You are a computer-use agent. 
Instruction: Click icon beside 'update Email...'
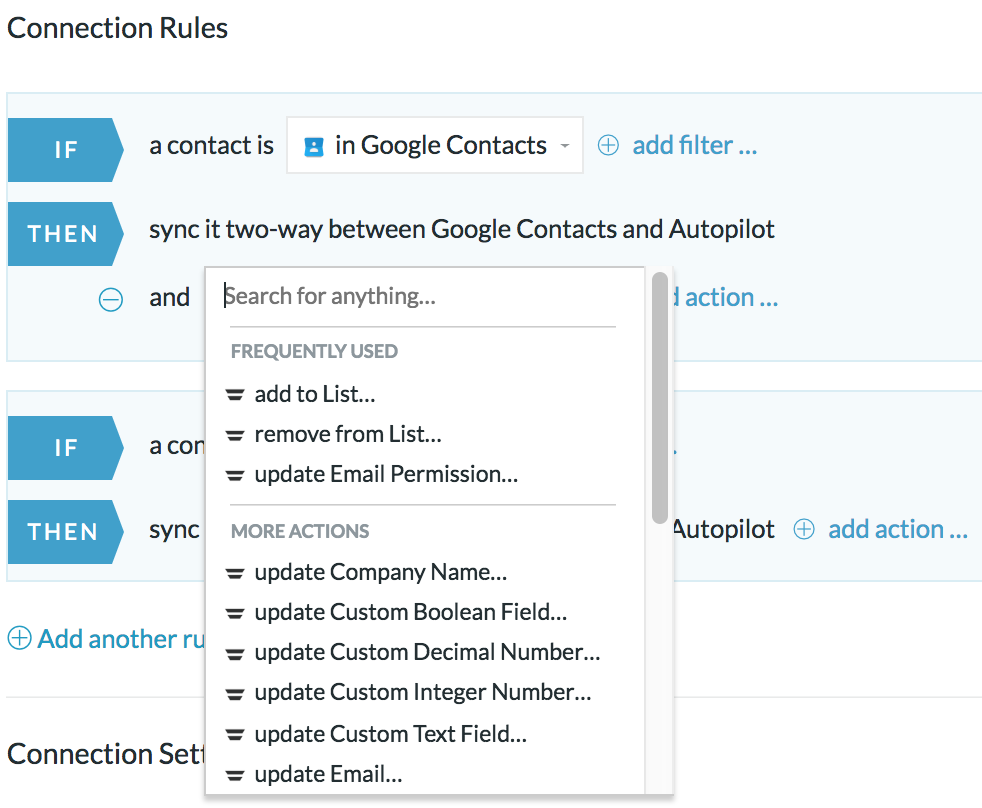235,776
